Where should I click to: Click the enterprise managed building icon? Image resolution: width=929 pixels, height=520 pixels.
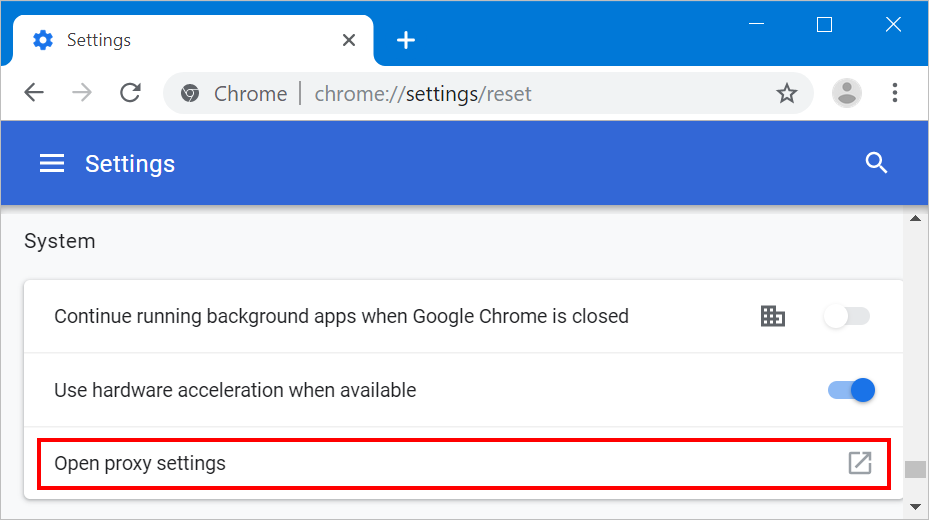tap(773, 316)
